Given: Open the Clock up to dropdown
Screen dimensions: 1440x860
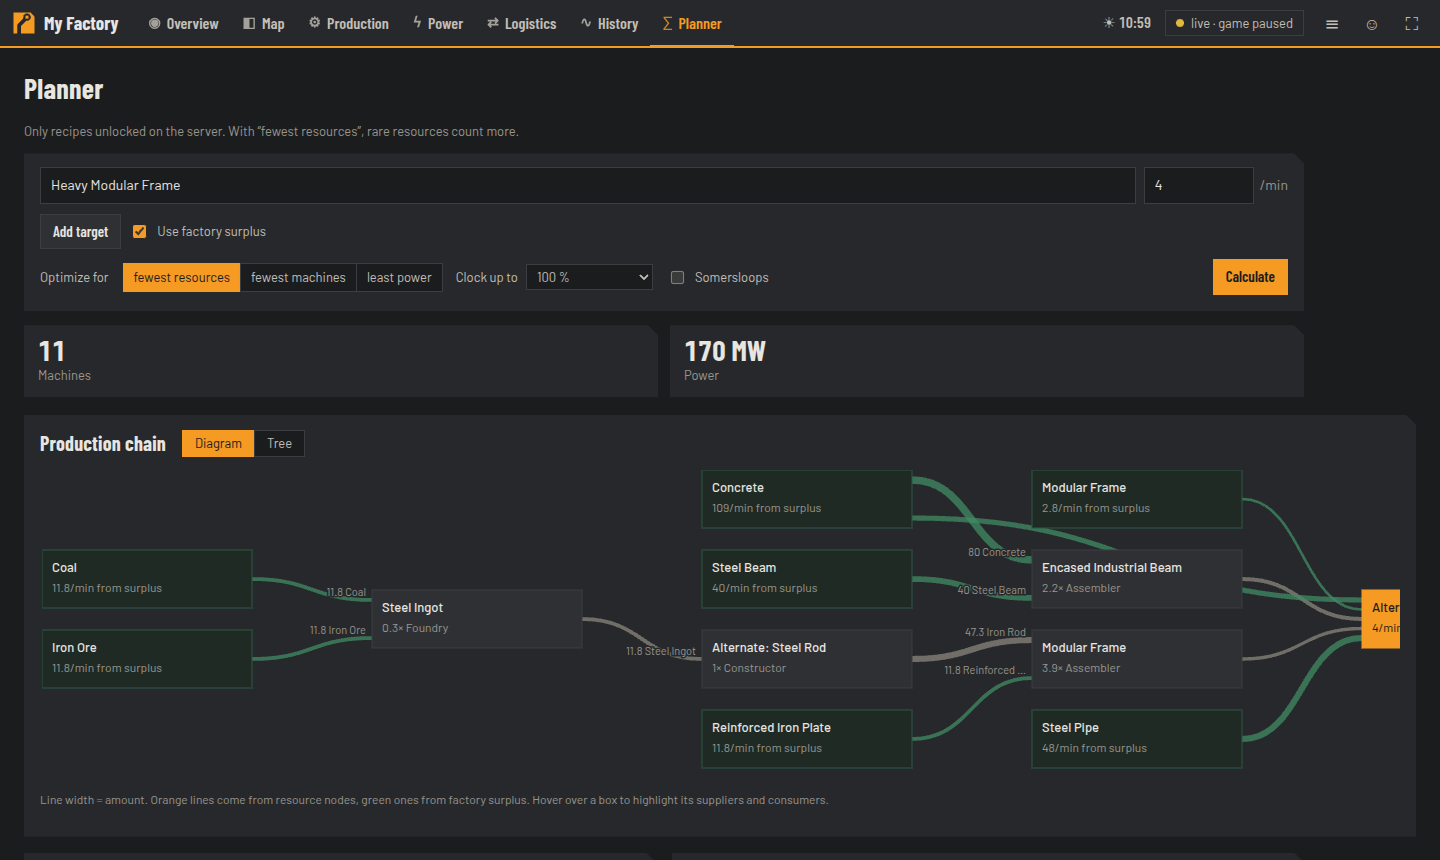Looking at the screenshot, I should tap(589, 277).
